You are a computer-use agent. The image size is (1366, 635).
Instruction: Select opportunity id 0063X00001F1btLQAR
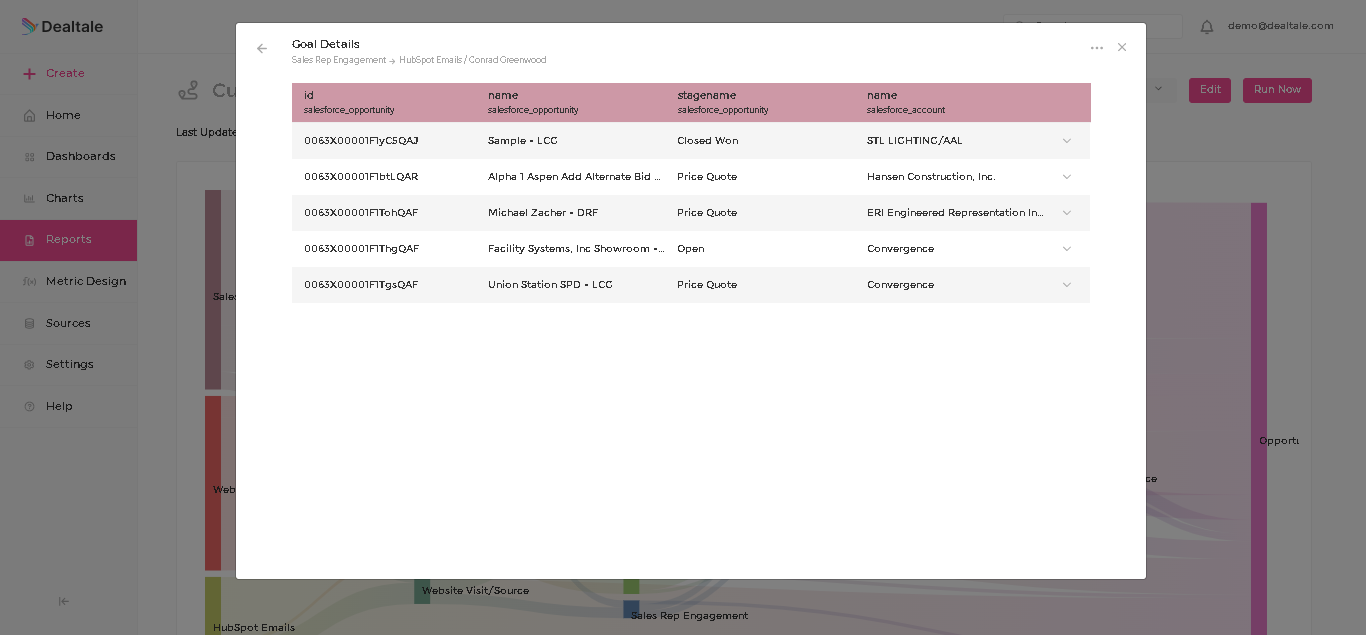point(361,177)
